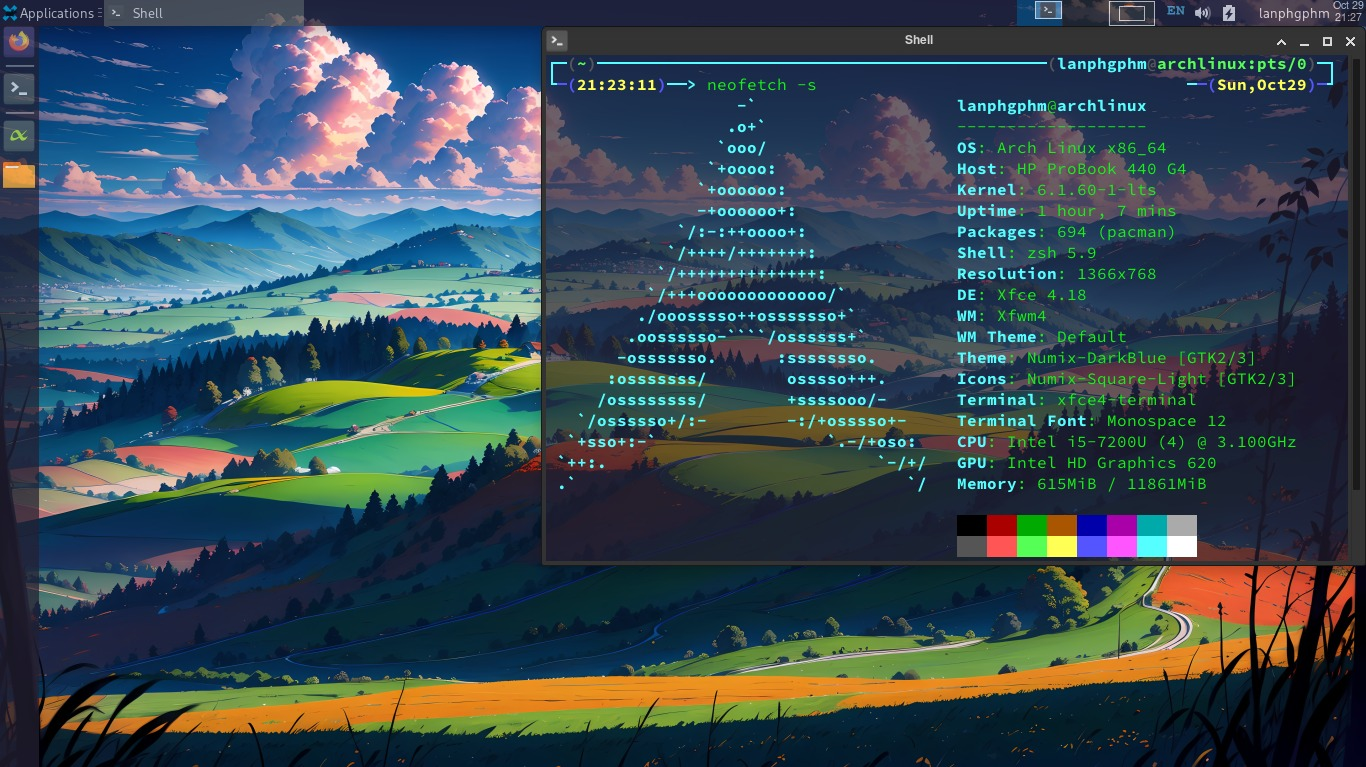The image size is (1366, 767).
Task: Click 'lanphgphm@archlinux:pts/0' in prompt header
Action: 1182,64
